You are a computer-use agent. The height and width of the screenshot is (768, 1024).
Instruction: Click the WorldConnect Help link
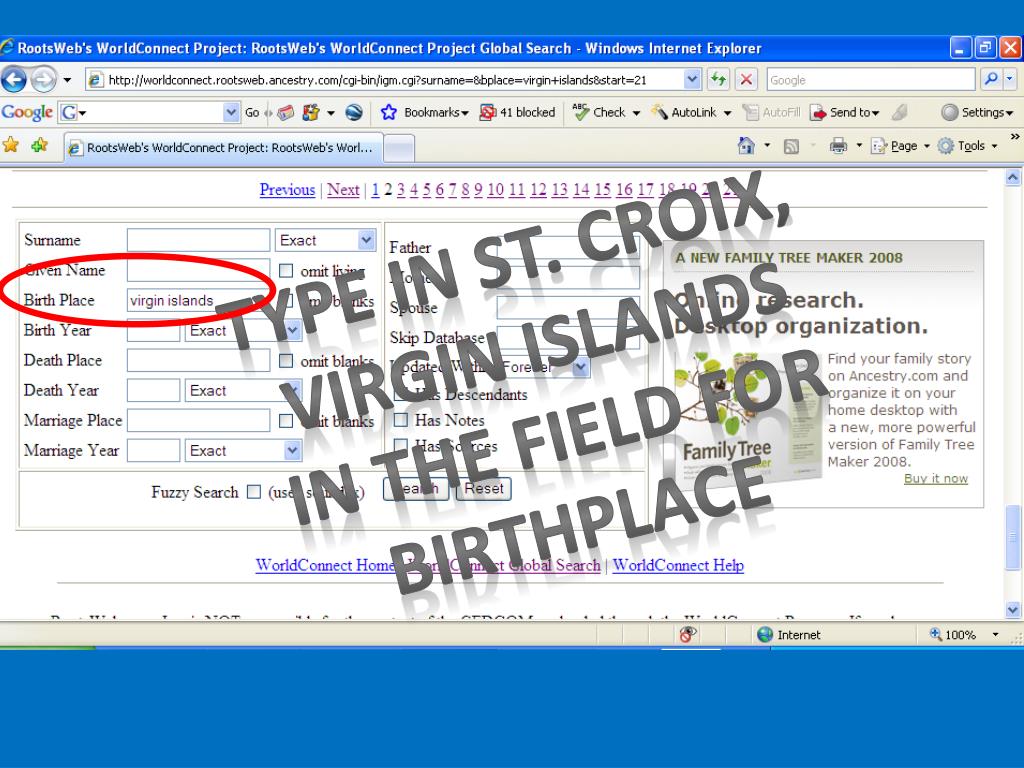click(678, 565)
